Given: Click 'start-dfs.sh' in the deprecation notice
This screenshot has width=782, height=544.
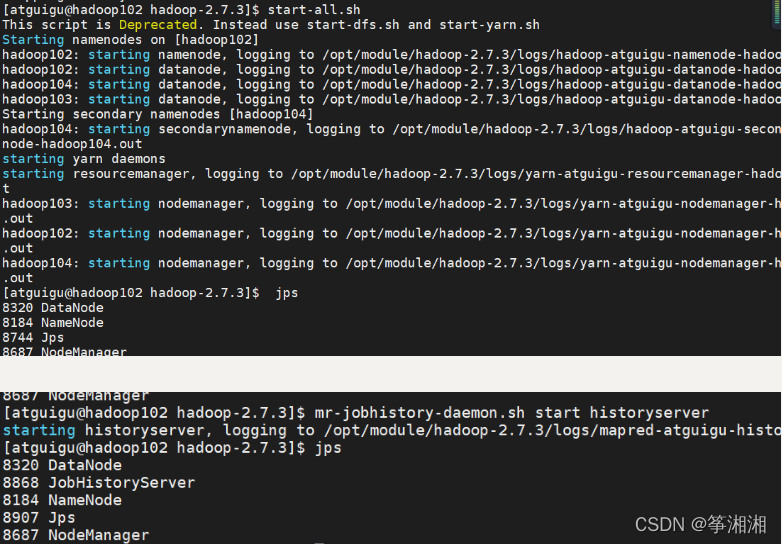Looking at the screenshot, I should click(353, 25).
